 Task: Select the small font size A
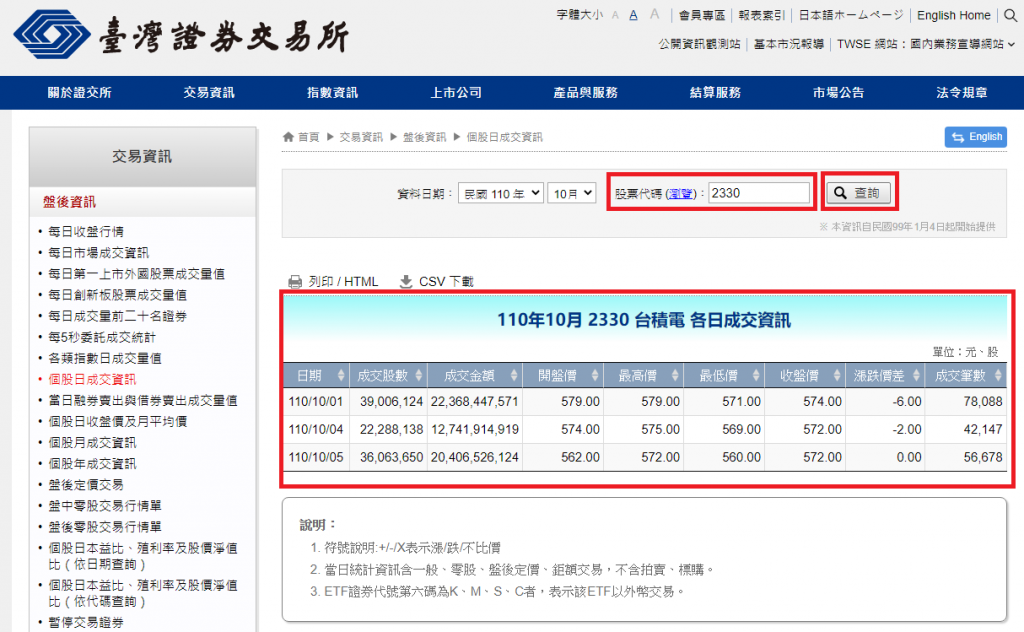pyautogui.click(x=615, y=15)
